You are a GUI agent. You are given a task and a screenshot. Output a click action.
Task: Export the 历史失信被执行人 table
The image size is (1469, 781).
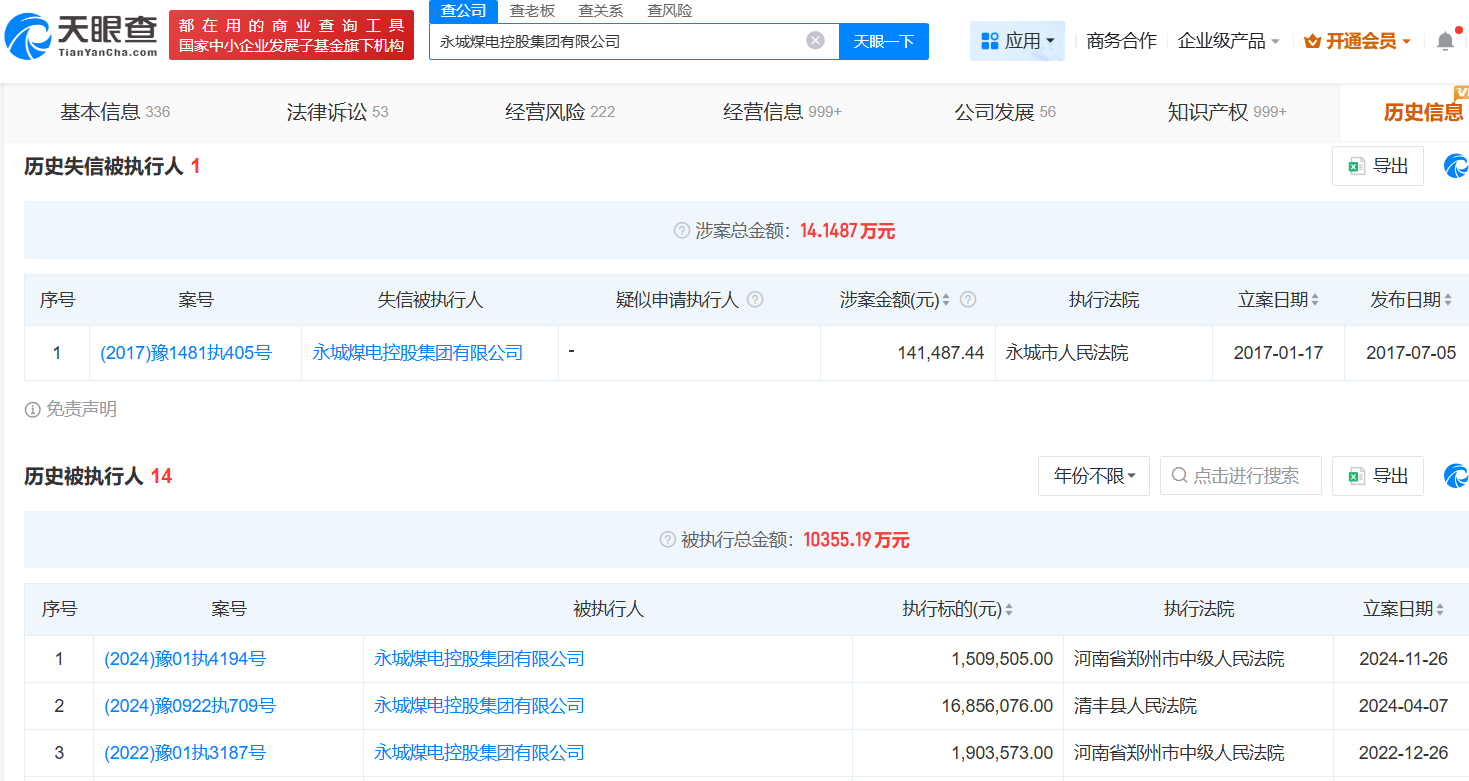tap(1378, 166)
